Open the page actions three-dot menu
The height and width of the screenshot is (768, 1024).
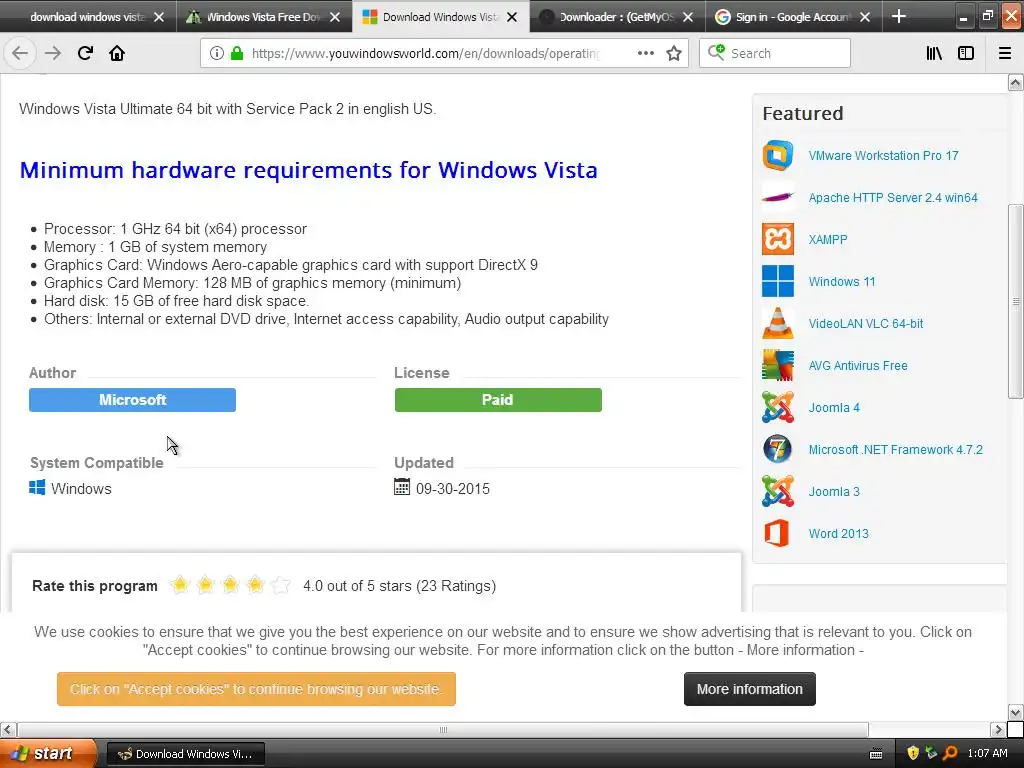(646, 54)
